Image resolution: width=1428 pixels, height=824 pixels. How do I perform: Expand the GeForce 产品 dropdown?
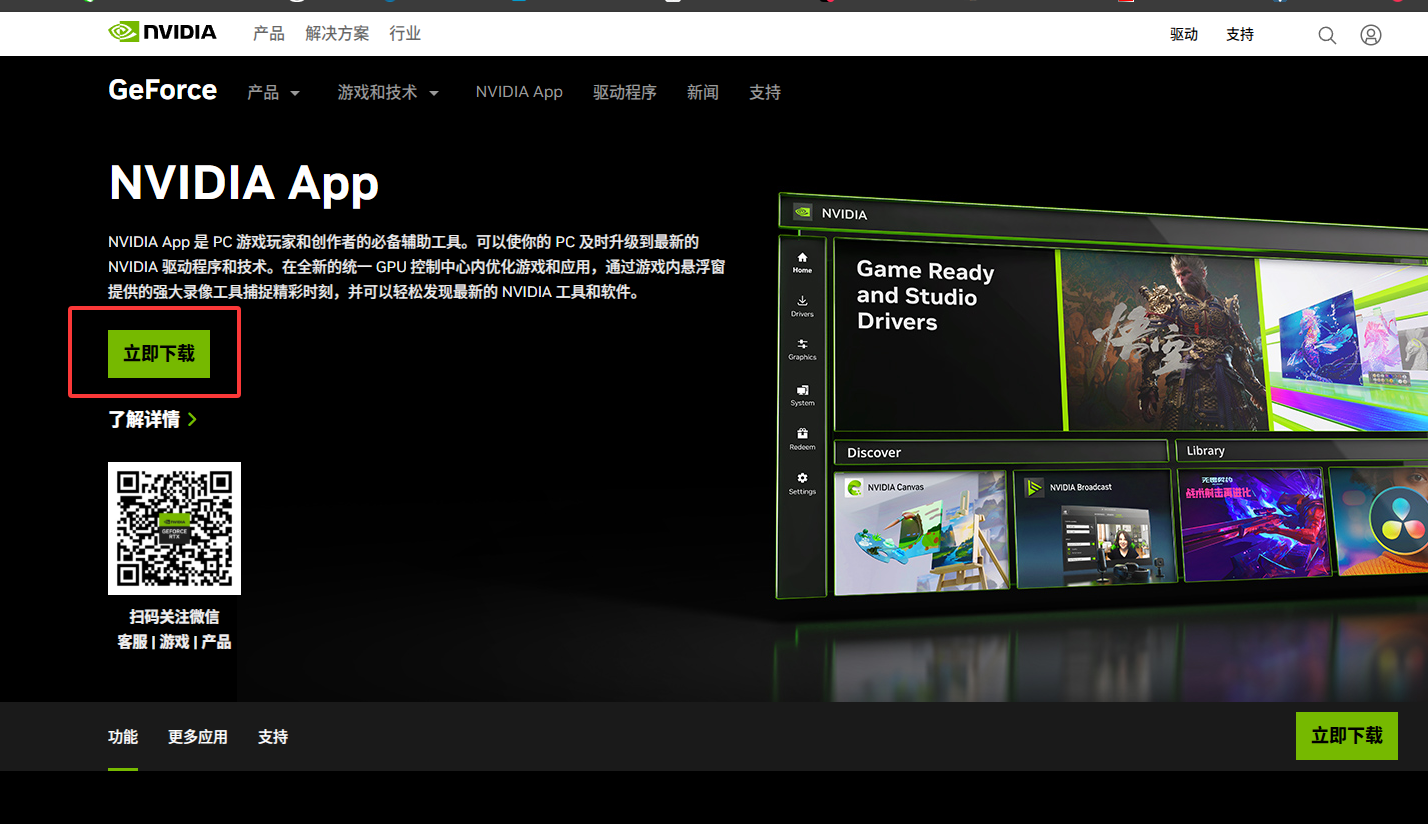(x=273, y=93)
